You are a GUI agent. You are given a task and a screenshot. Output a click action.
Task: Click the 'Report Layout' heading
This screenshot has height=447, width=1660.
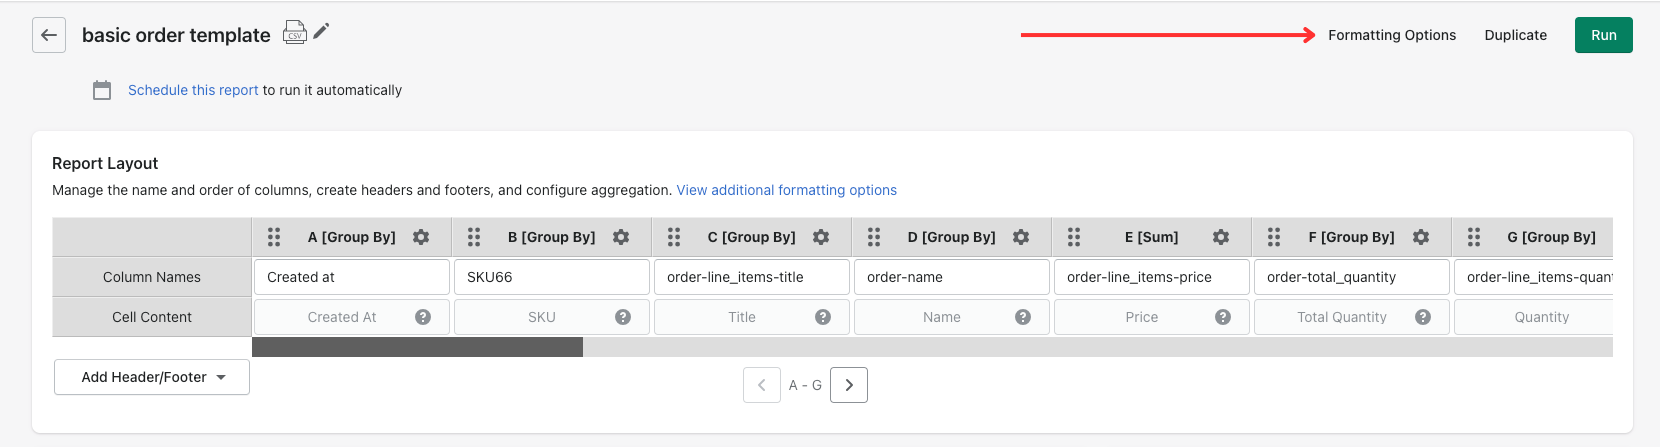tap(105, 163)
